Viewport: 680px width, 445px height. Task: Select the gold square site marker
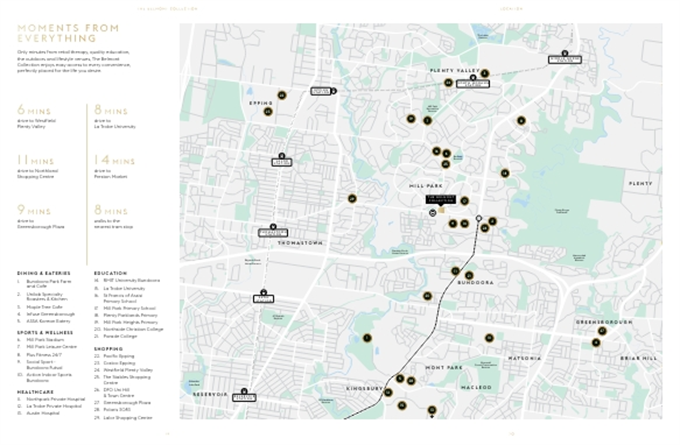pos(441,211)
